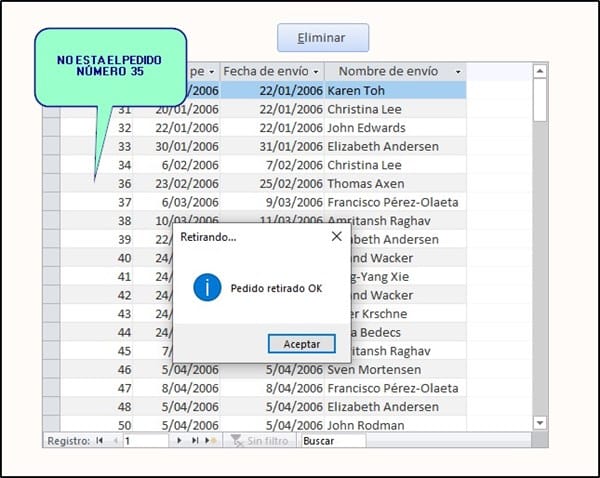The height and width of the screenshot is (478, 600).
Task: Go to next record navigation icon
Action: click(x=180, y=440)
